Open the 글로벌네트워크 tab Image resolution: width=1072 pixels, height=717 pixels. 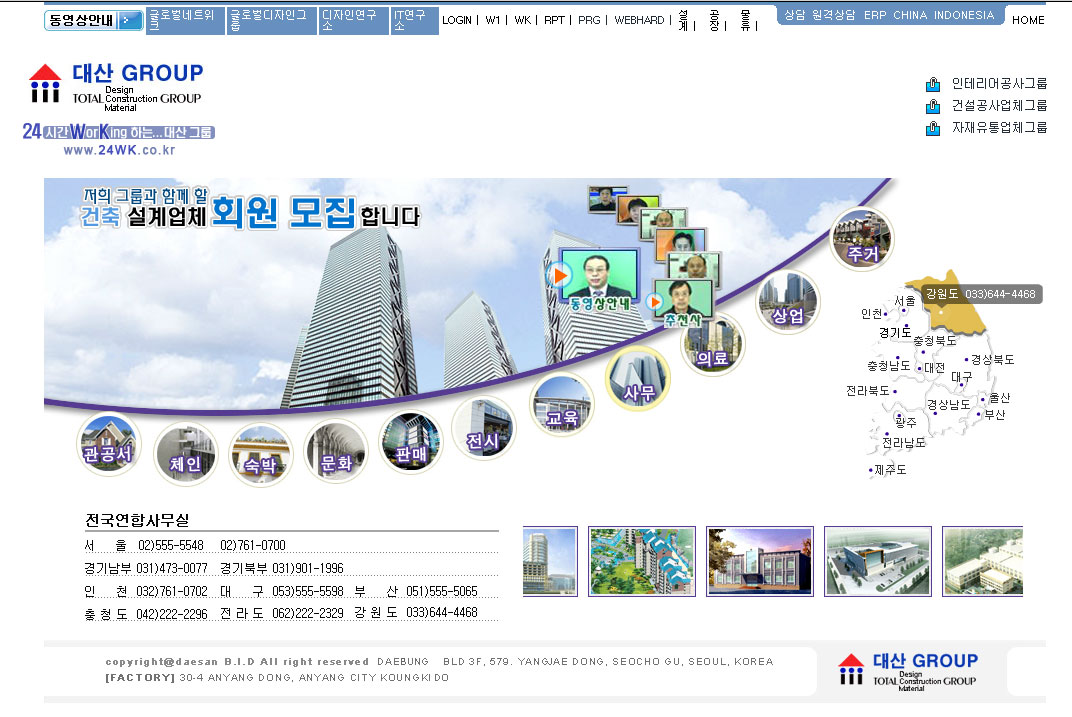(187, 21)
